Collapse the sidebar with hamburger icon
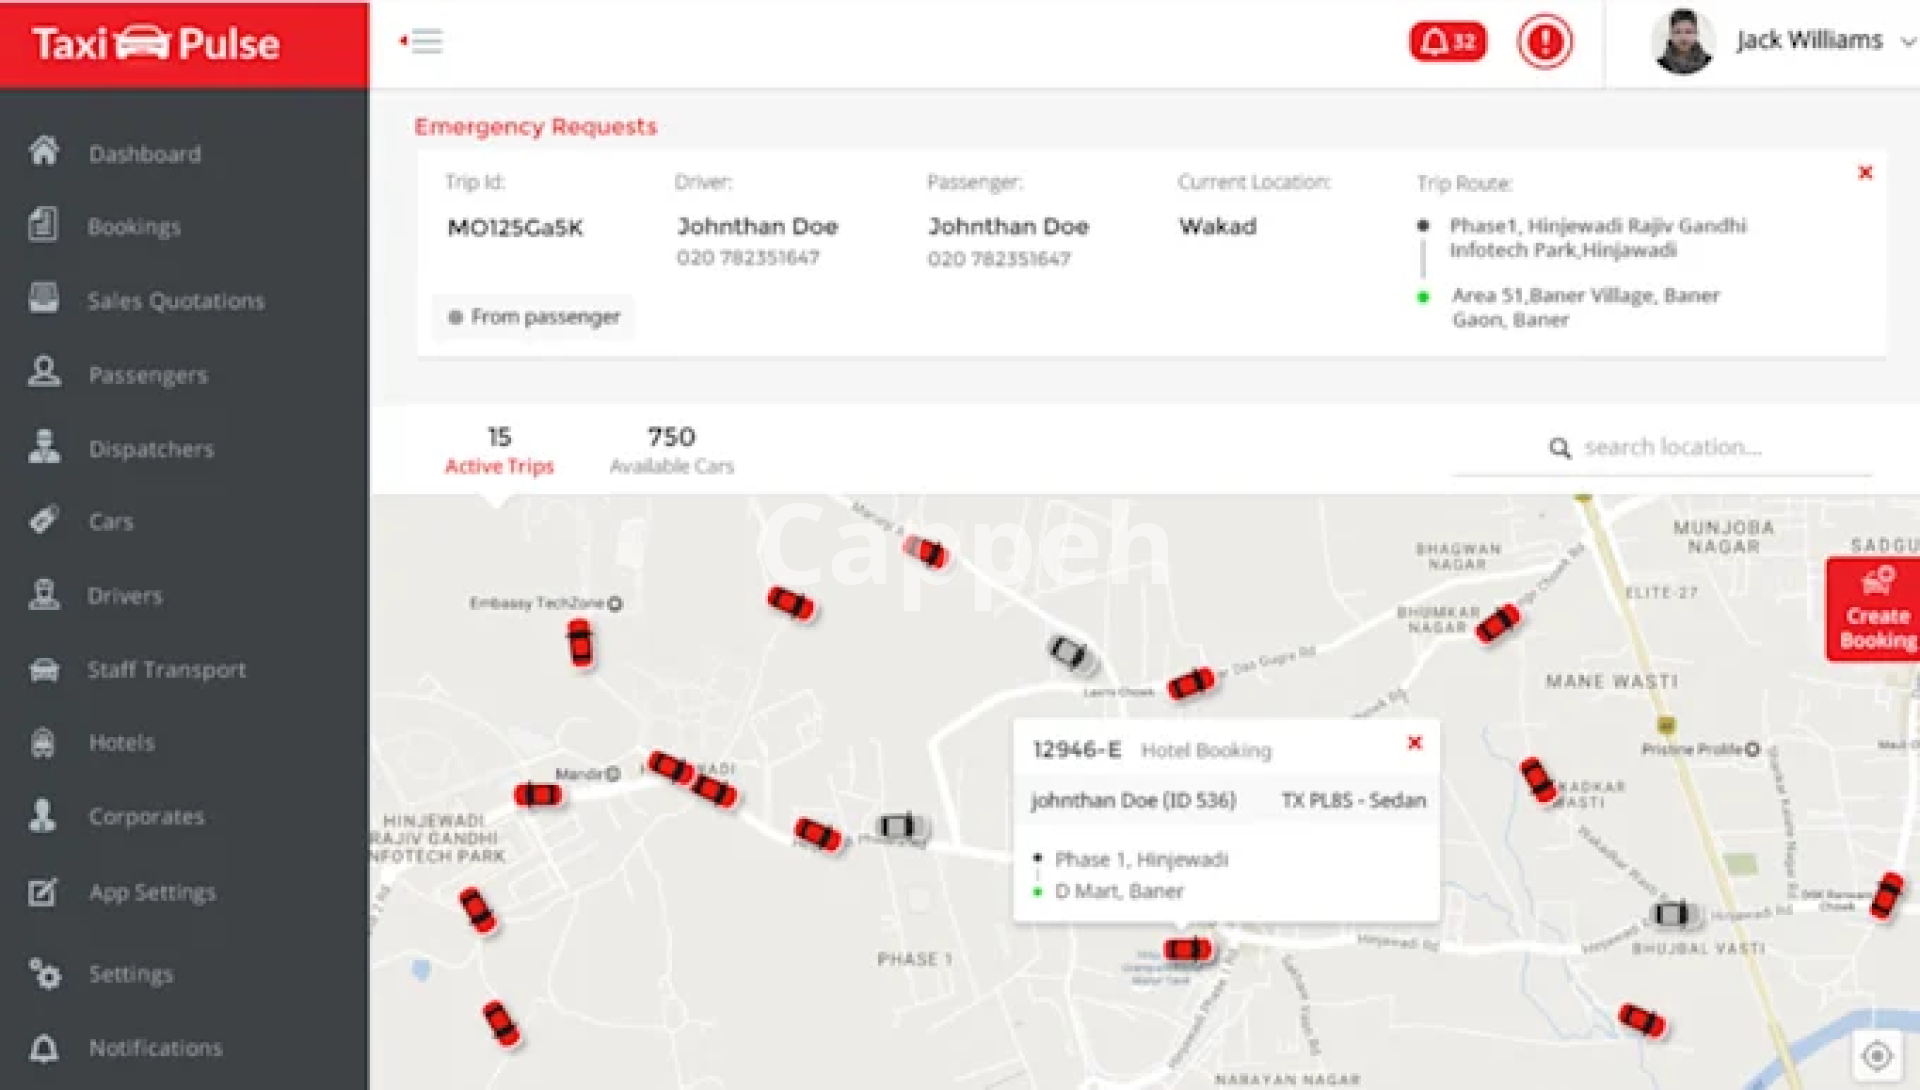 coord(423,42)
